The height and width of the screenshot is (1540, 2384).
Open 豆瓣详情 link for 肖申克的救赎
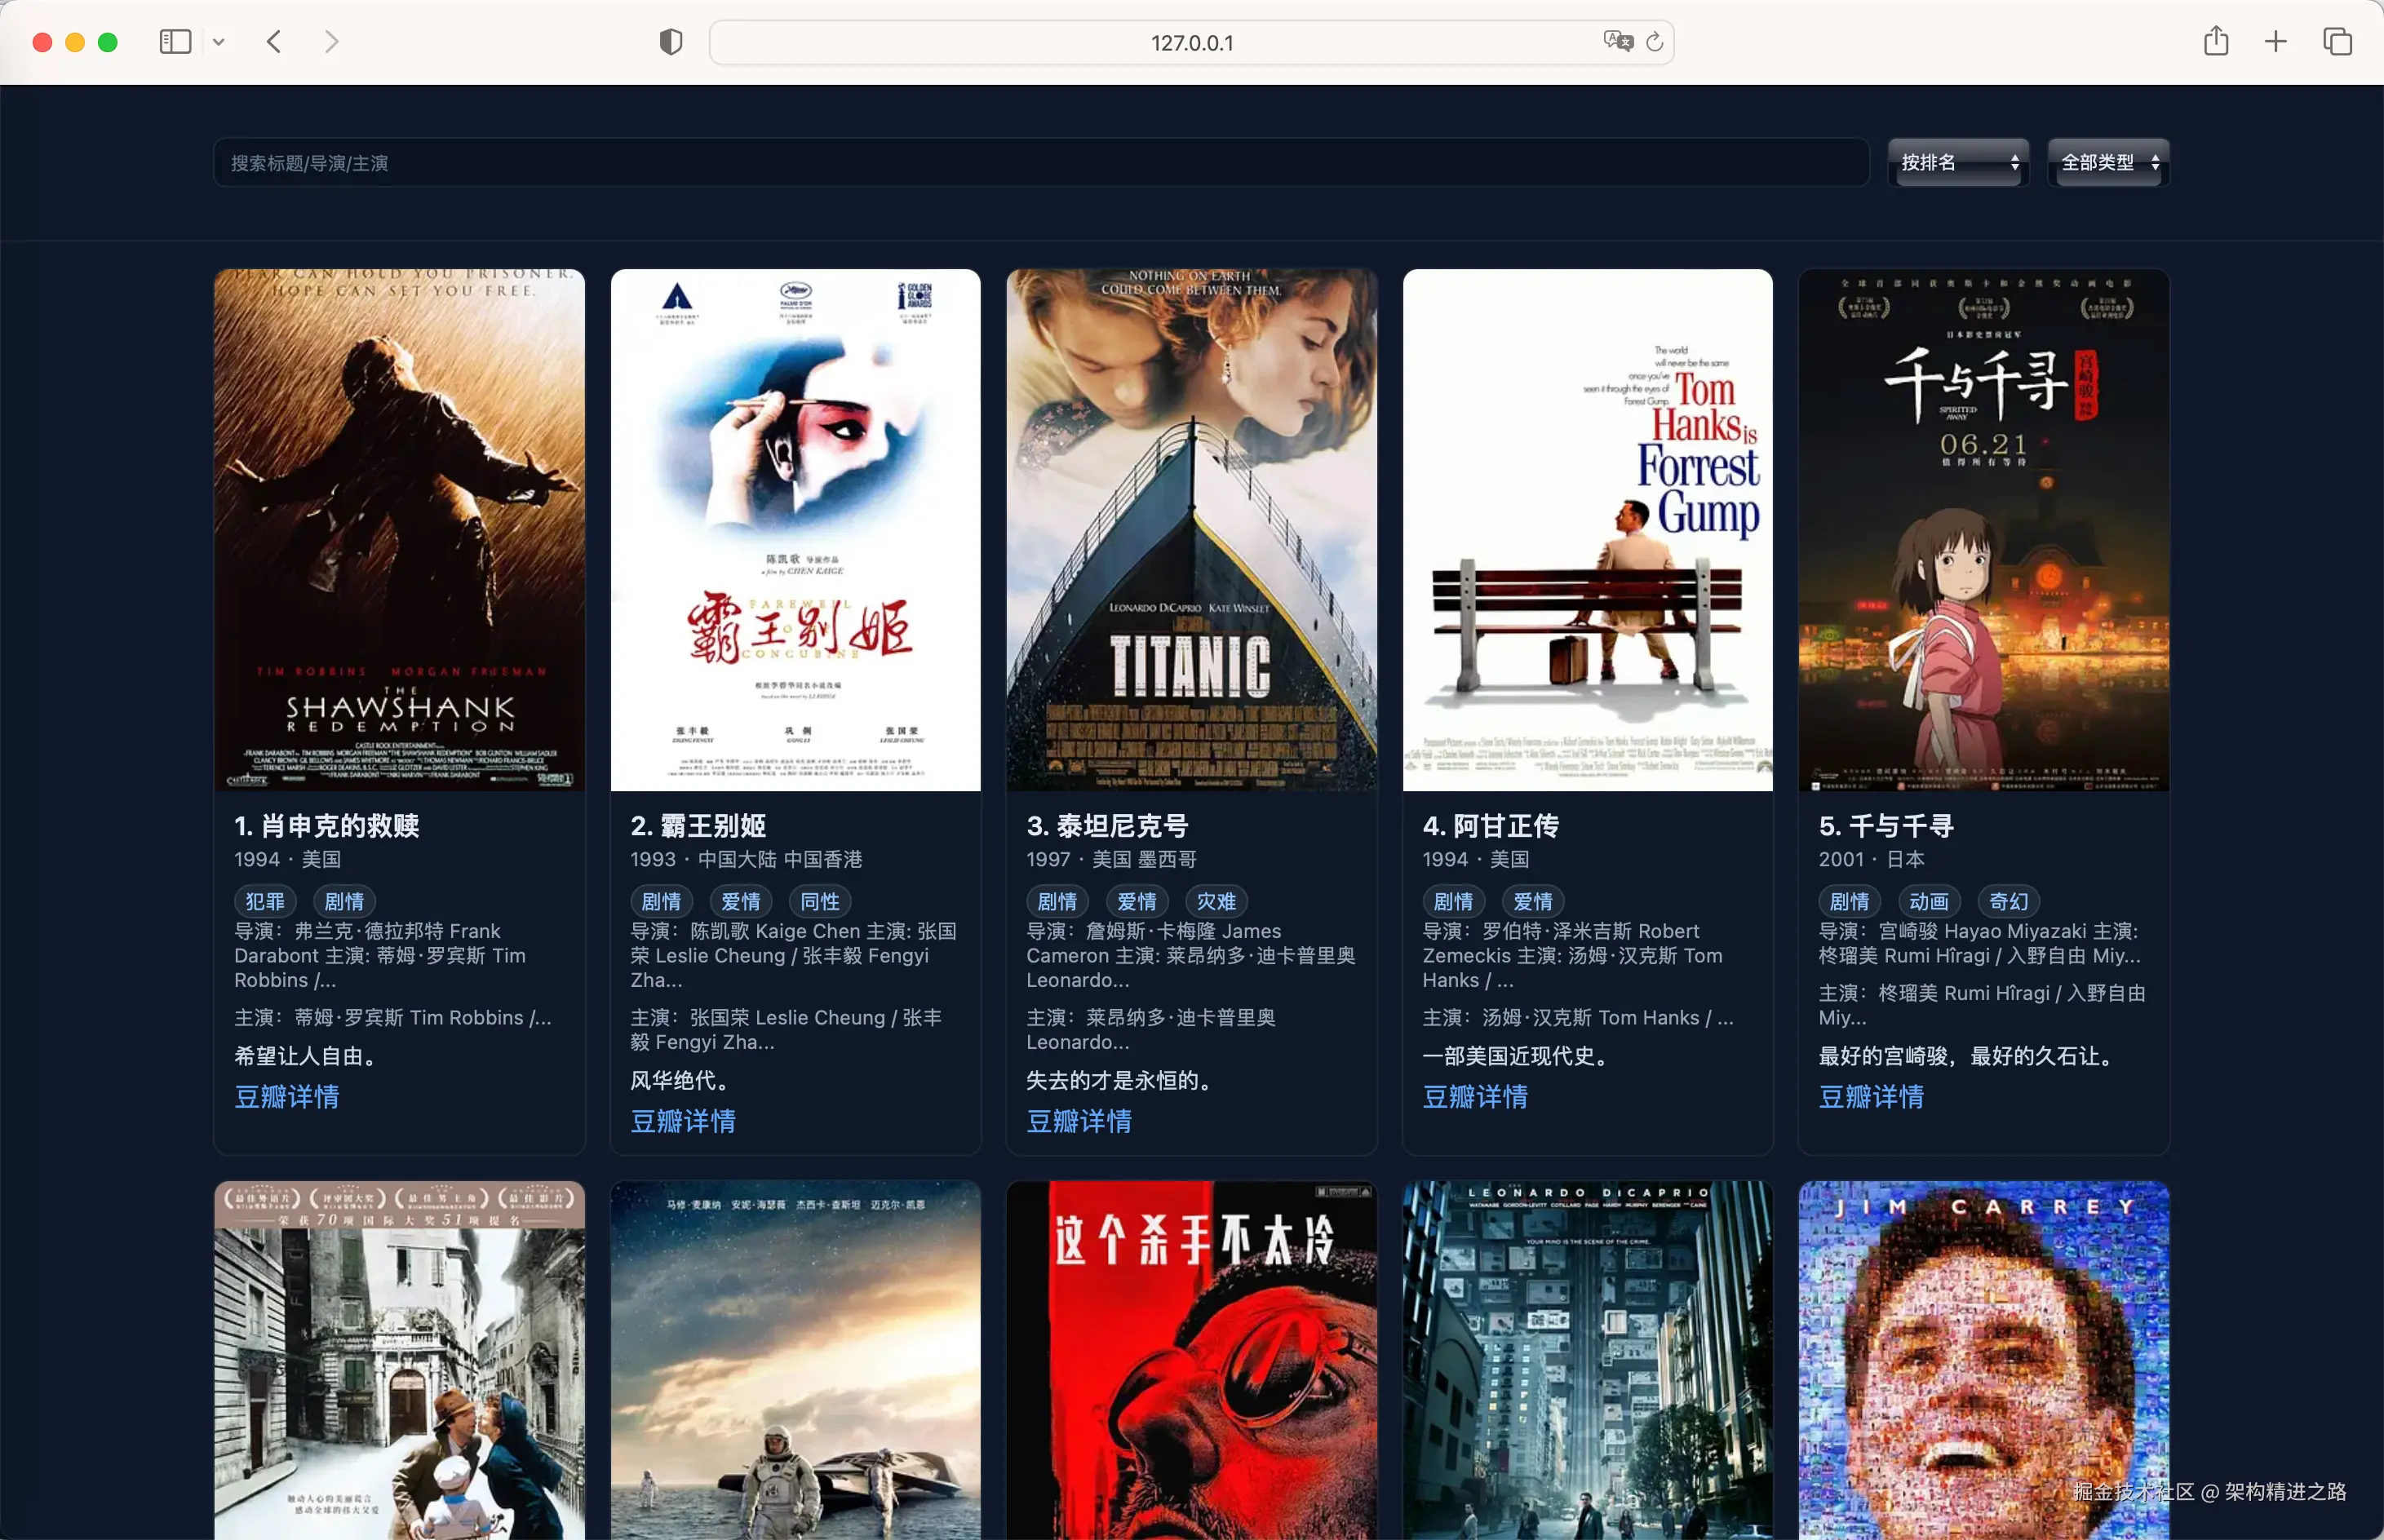point(287,1097)
